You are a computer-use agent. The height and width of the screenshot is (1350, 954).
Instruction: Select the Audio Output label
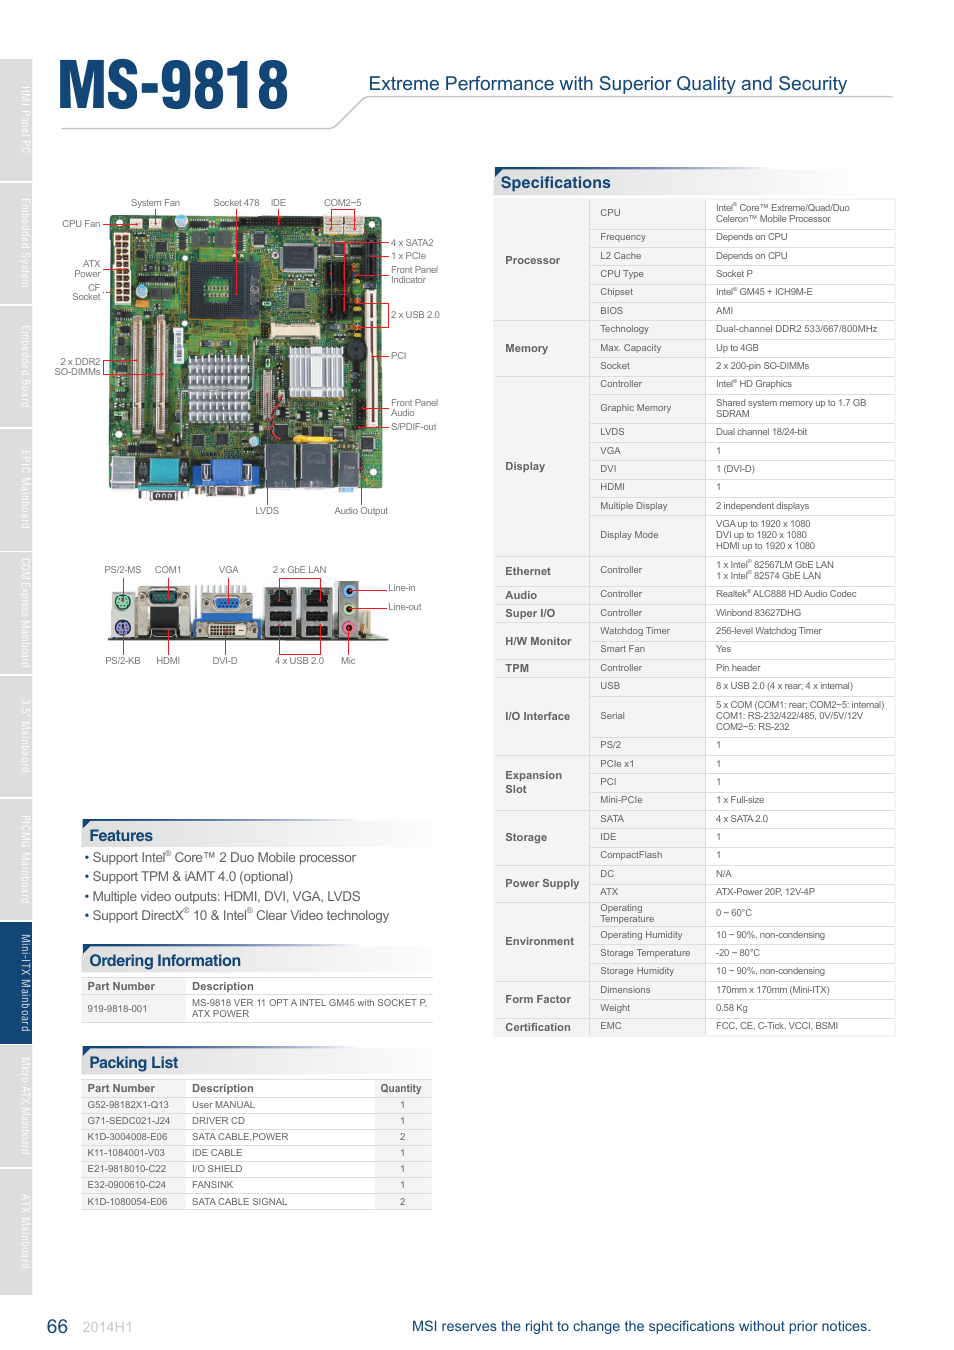361,511
